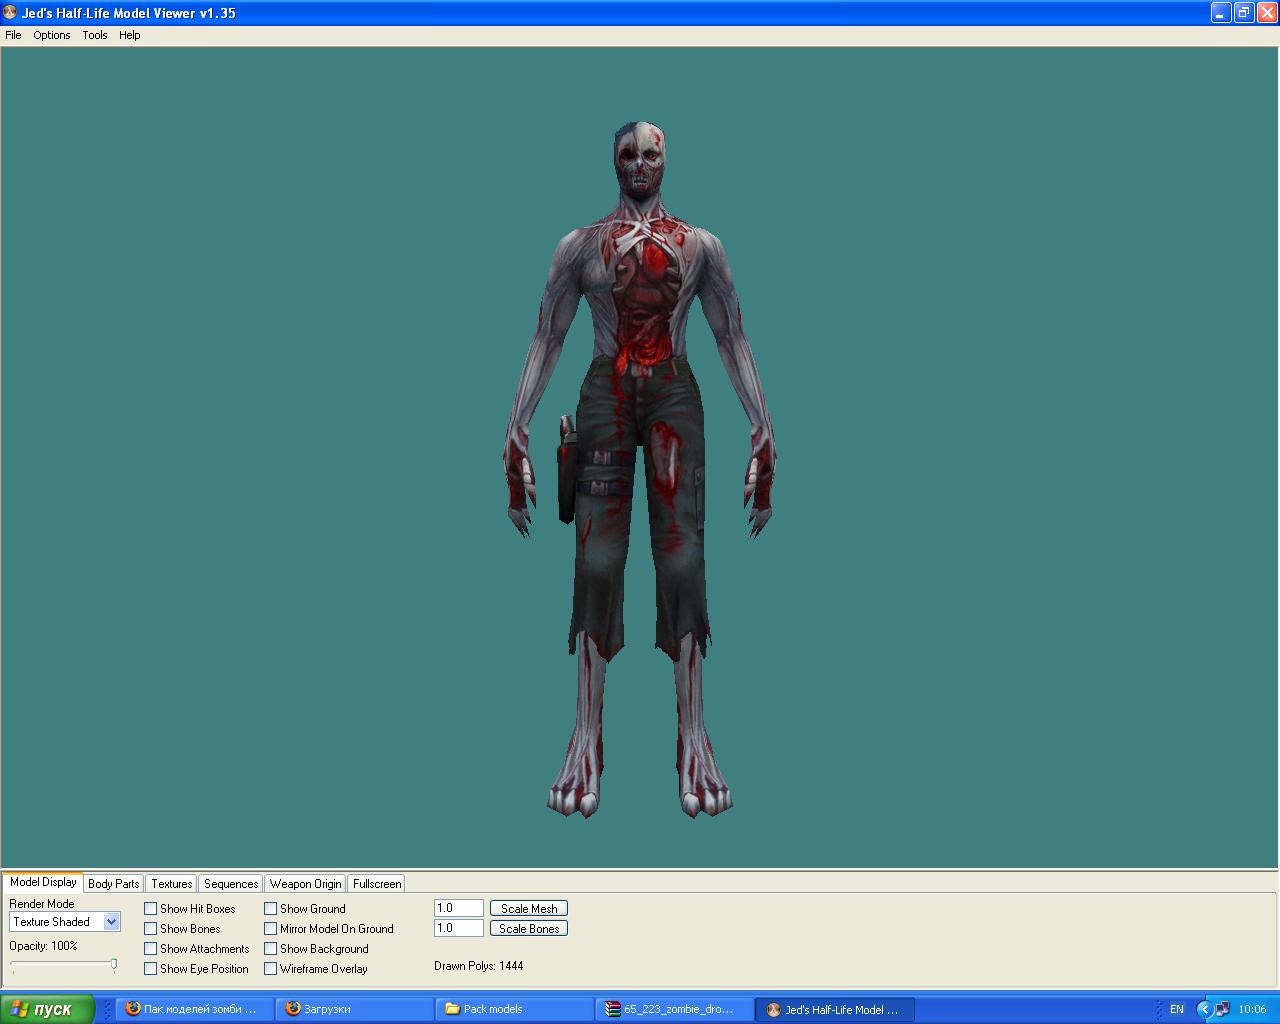This screenshot has height=1024, width=1280.
Task: Close the Model Viewer window
Action: click(x=1266, y=13)
